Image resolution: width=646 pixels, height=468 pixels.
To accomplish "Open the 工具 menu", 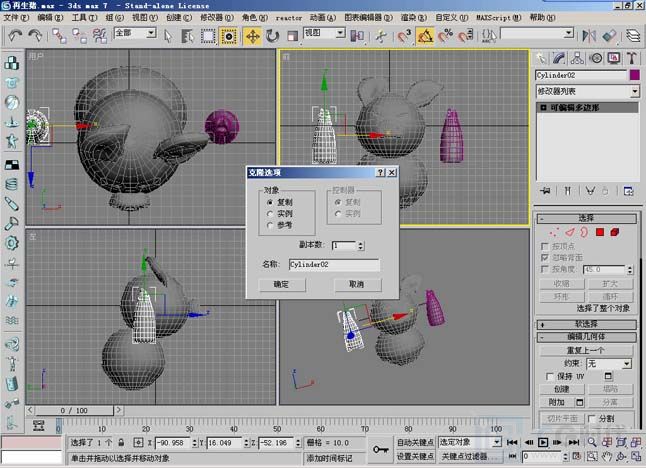I will click(84, 18).
